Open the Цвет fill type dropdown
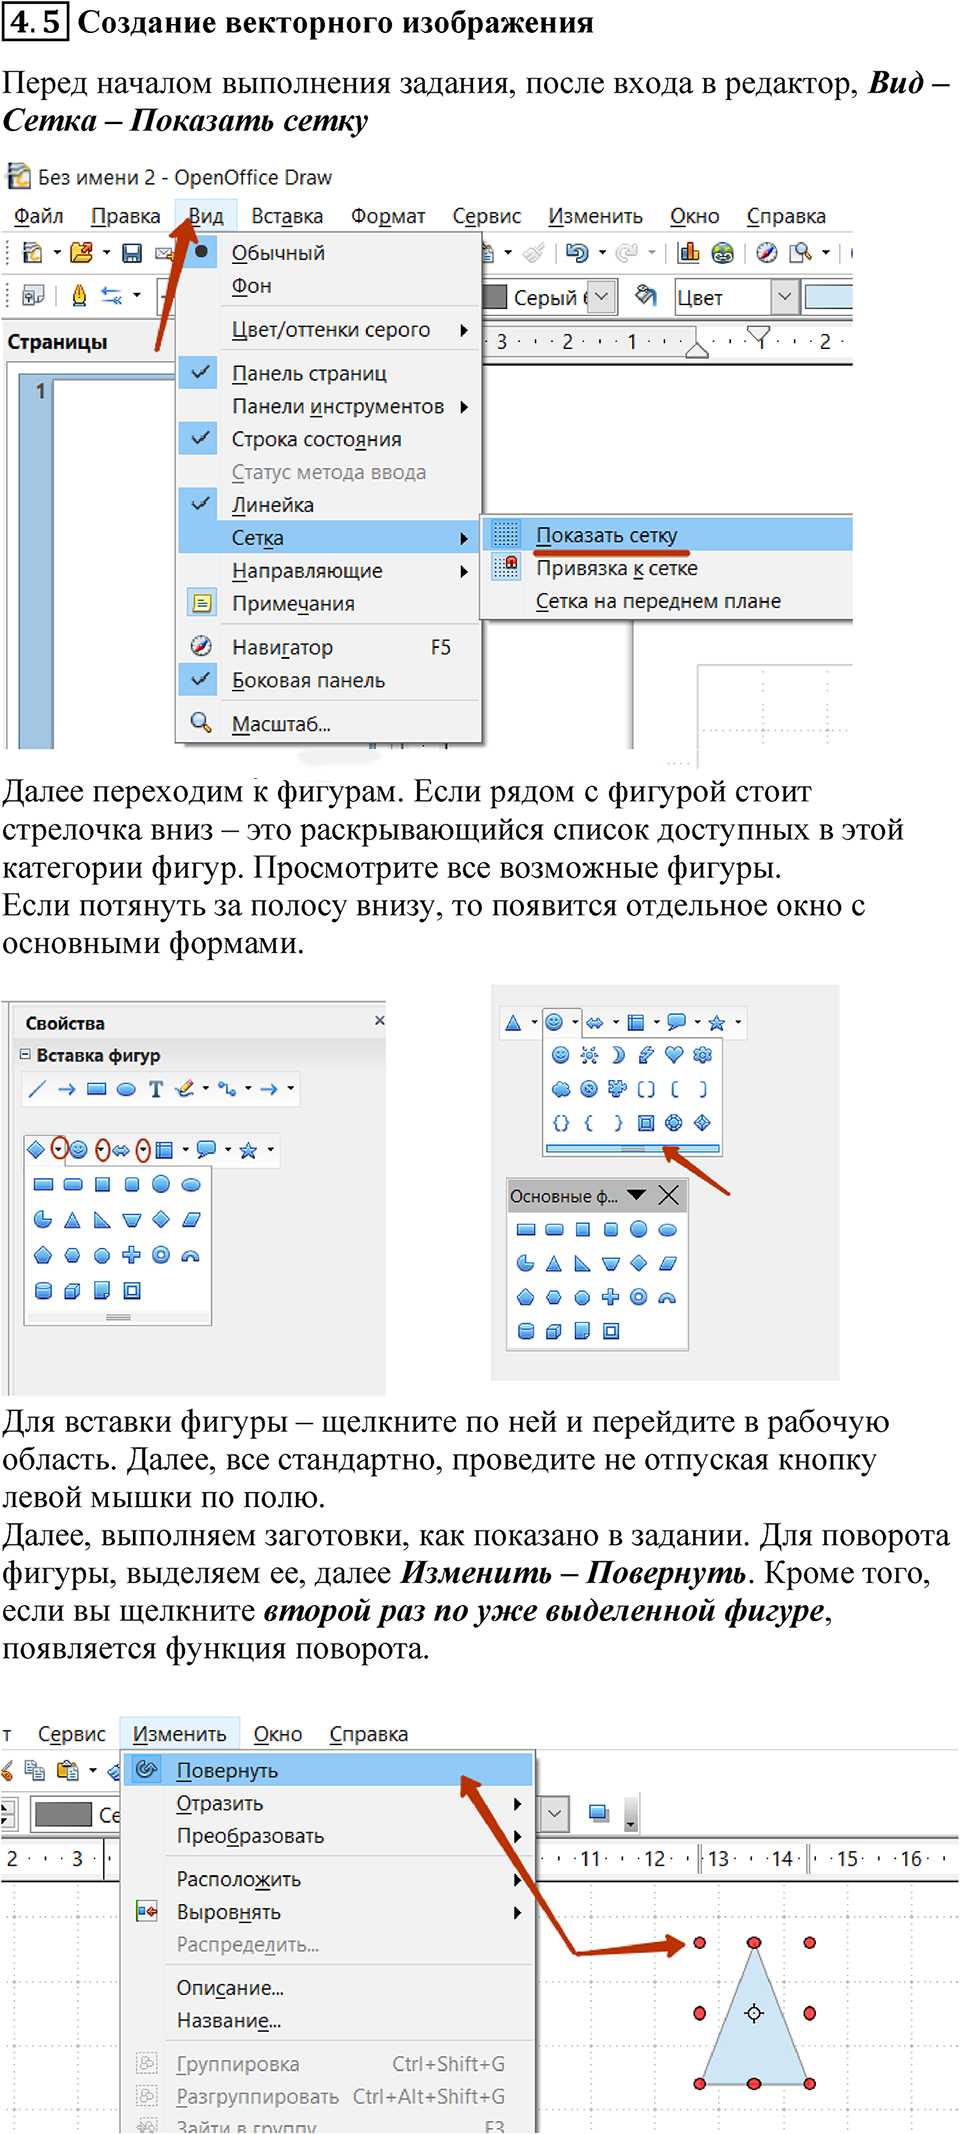This screenshot has height=2134, width=960. click(x=784, y=297)
